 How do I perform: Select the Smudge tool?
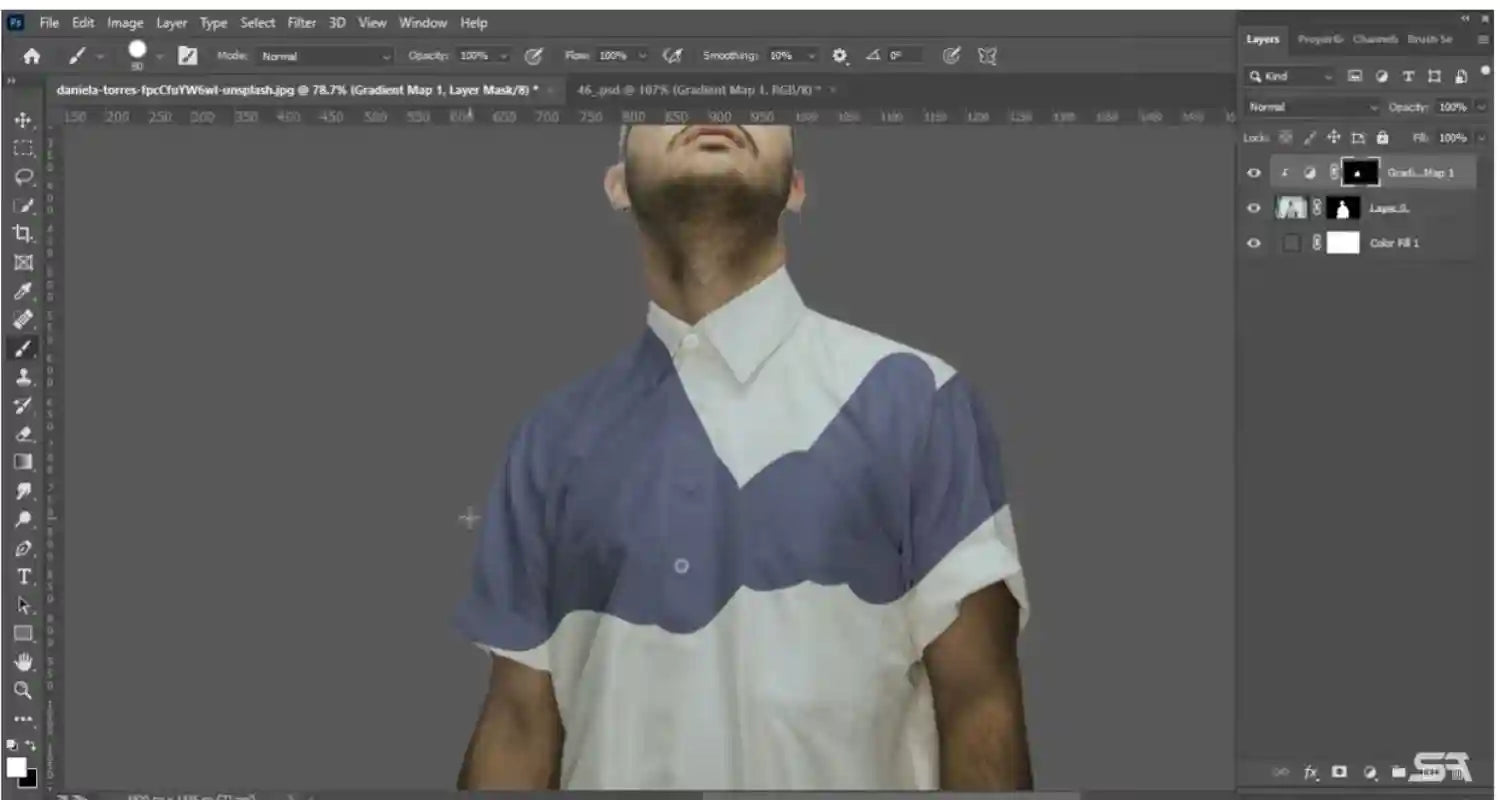tap(23, 491)
